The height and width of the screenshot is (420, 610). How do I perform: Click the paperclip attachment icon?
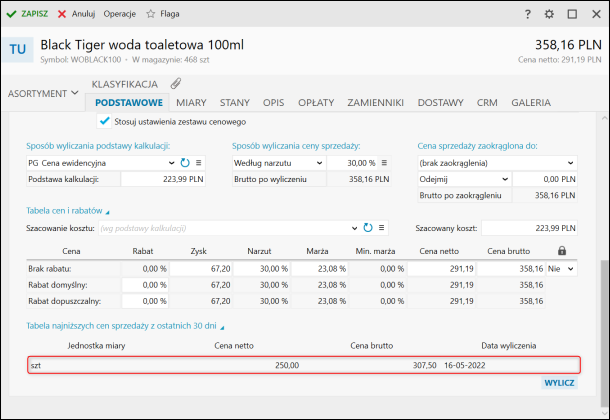176,84
